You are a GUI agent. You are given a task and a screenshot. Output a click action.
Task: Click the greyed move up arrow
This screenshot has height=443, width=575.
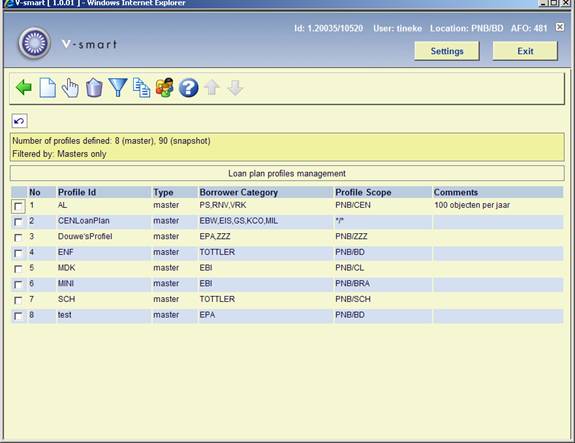point(212,88)
